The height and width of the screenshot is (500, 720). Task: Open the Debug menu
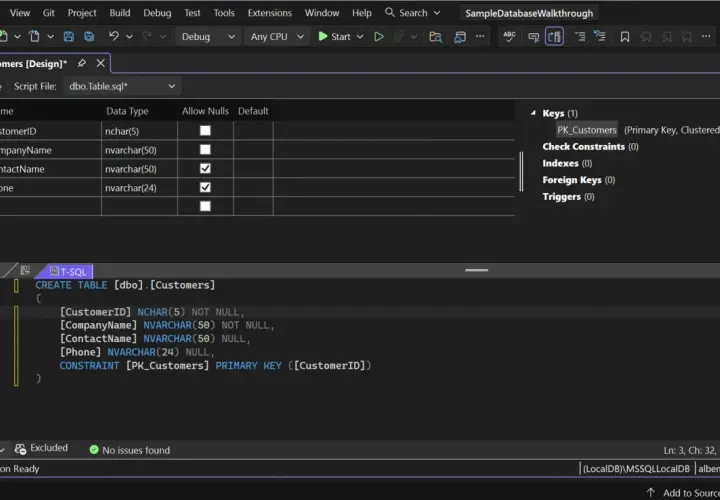coord(157,13)
